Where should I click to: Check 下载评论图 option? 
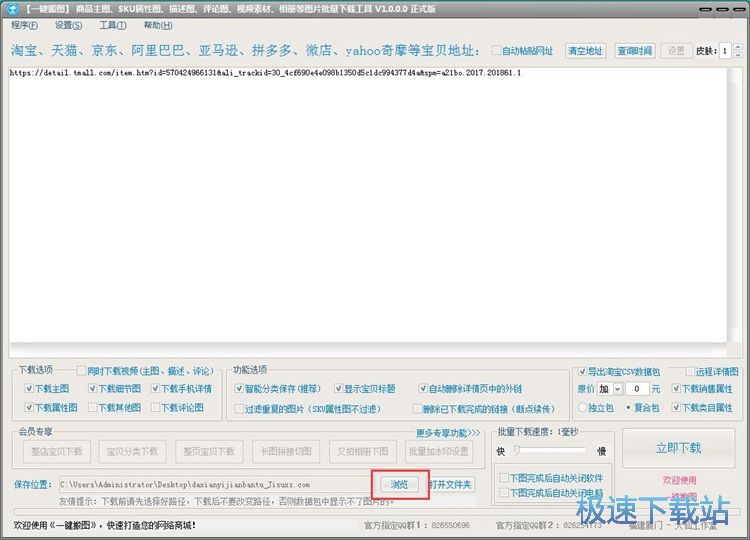(x=155, y=408)
